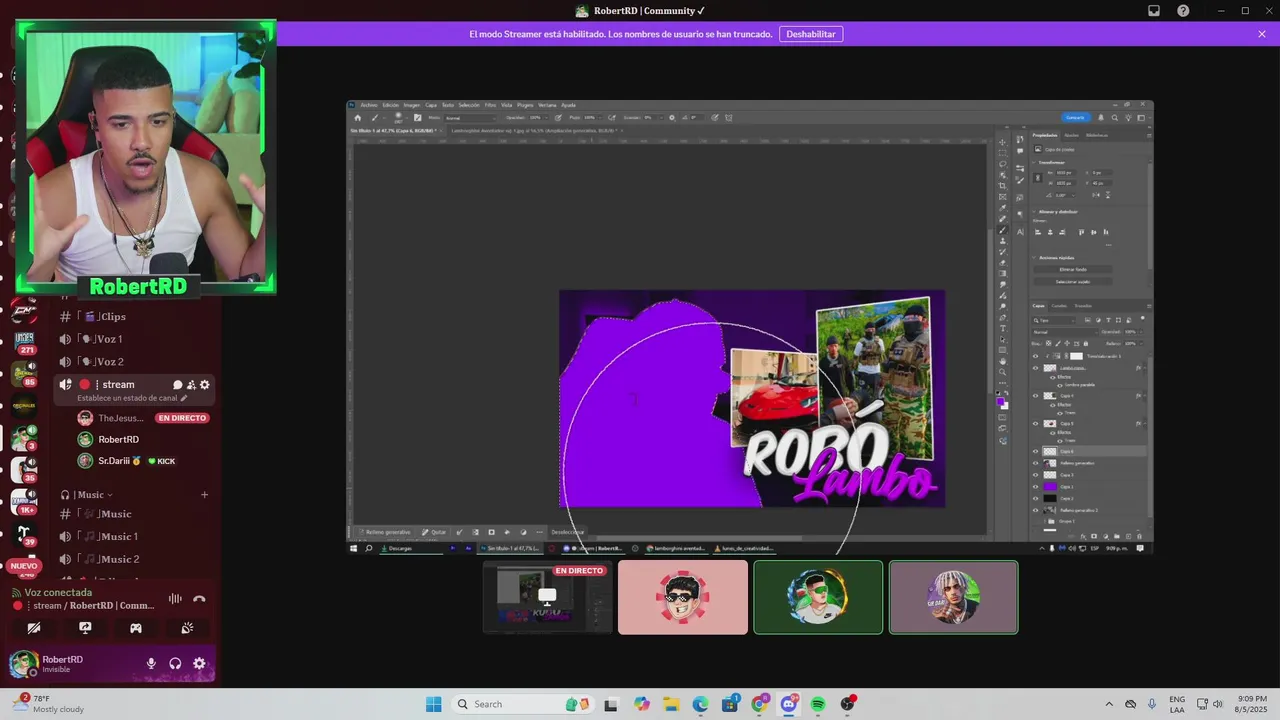Disconnect from the voice channel

(199, 599)
